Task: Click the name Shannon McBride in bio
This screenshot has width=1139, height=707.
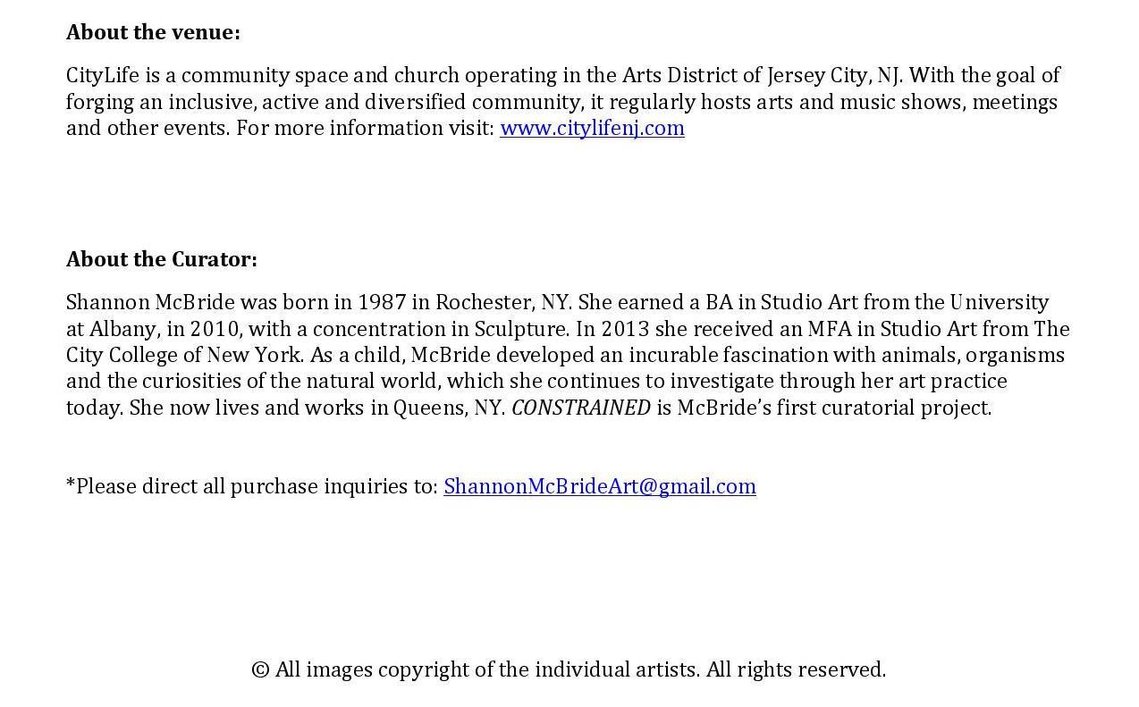Action: (x=150, y=302)
